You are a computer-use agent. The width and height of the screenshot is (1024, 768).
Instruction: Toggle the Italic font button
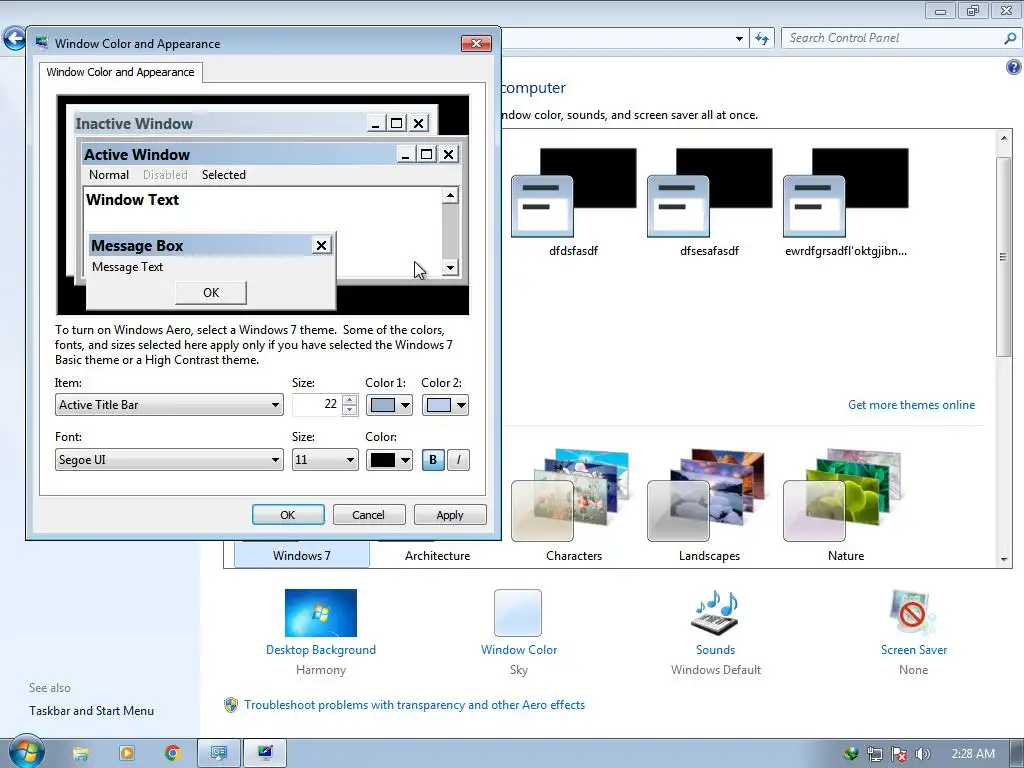(458, 460)
